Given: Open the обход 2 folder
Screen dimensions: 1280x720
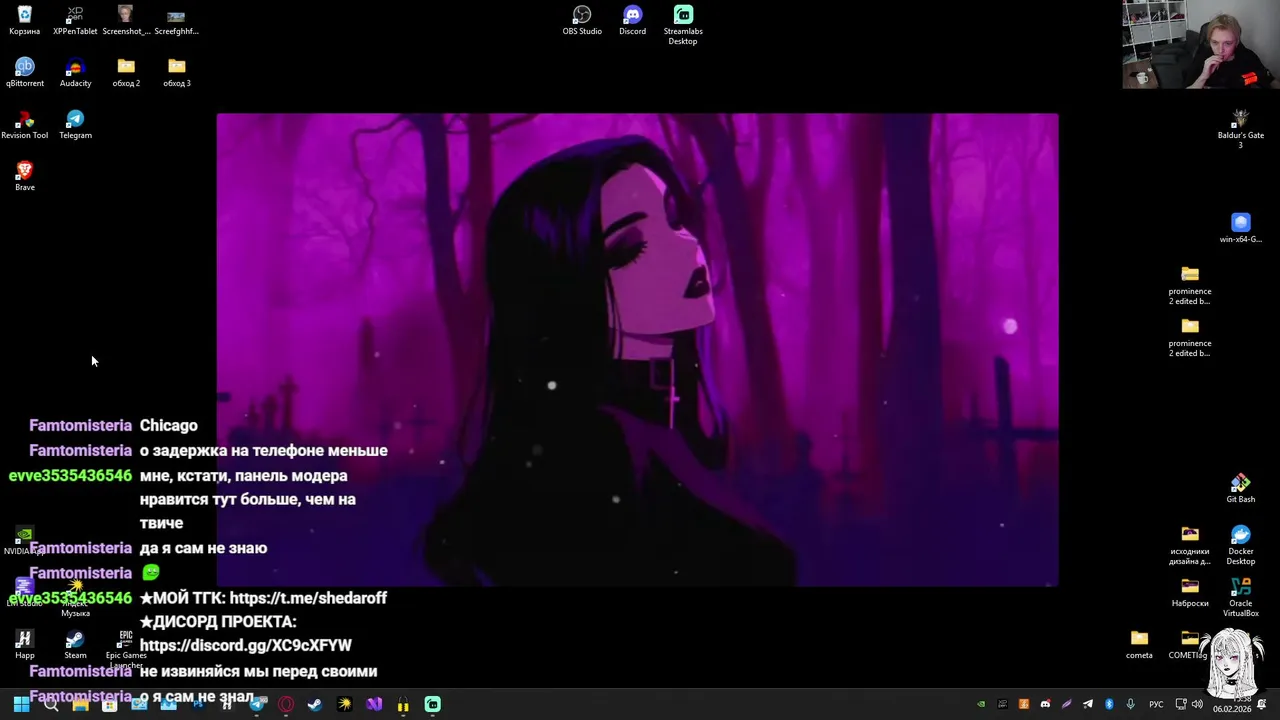Looking at the screenshot, I should (x=126, y=72).
